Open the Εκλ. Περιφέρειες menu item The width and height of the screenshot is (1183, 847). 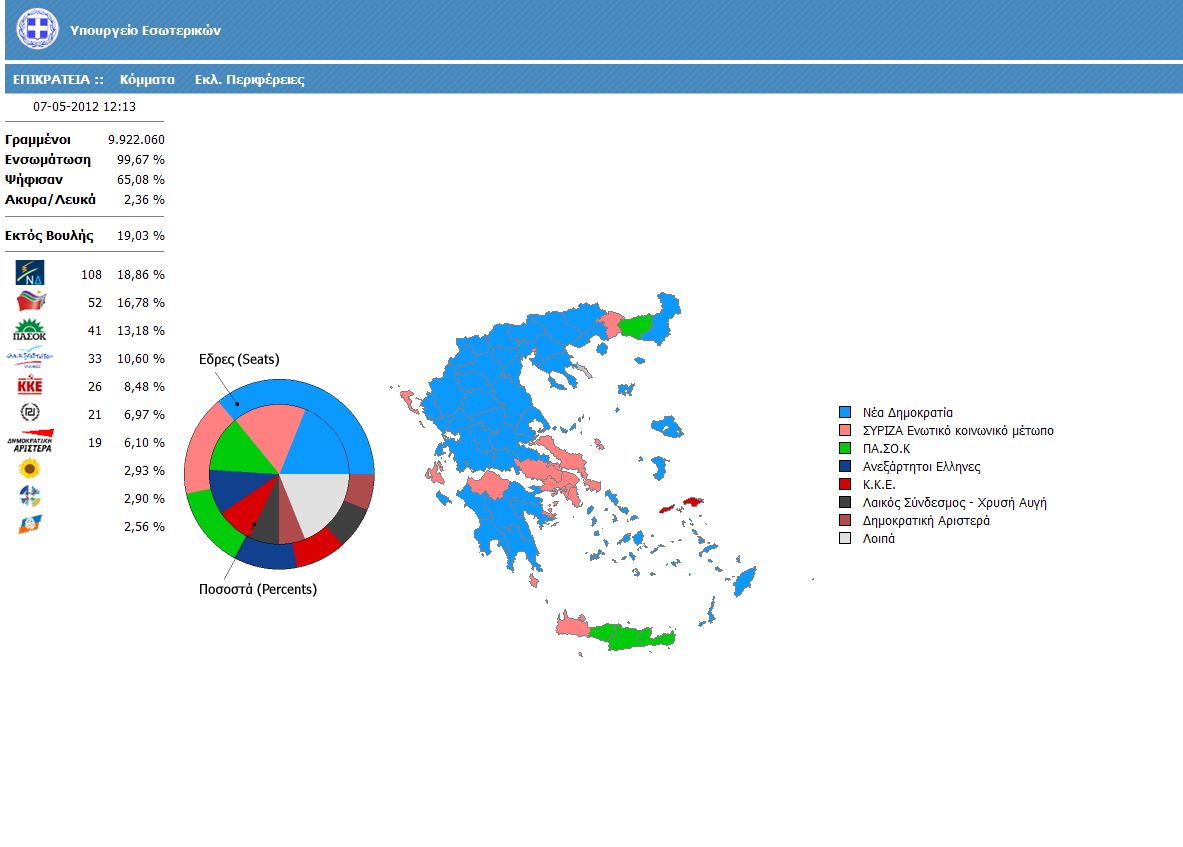point(249,79)
